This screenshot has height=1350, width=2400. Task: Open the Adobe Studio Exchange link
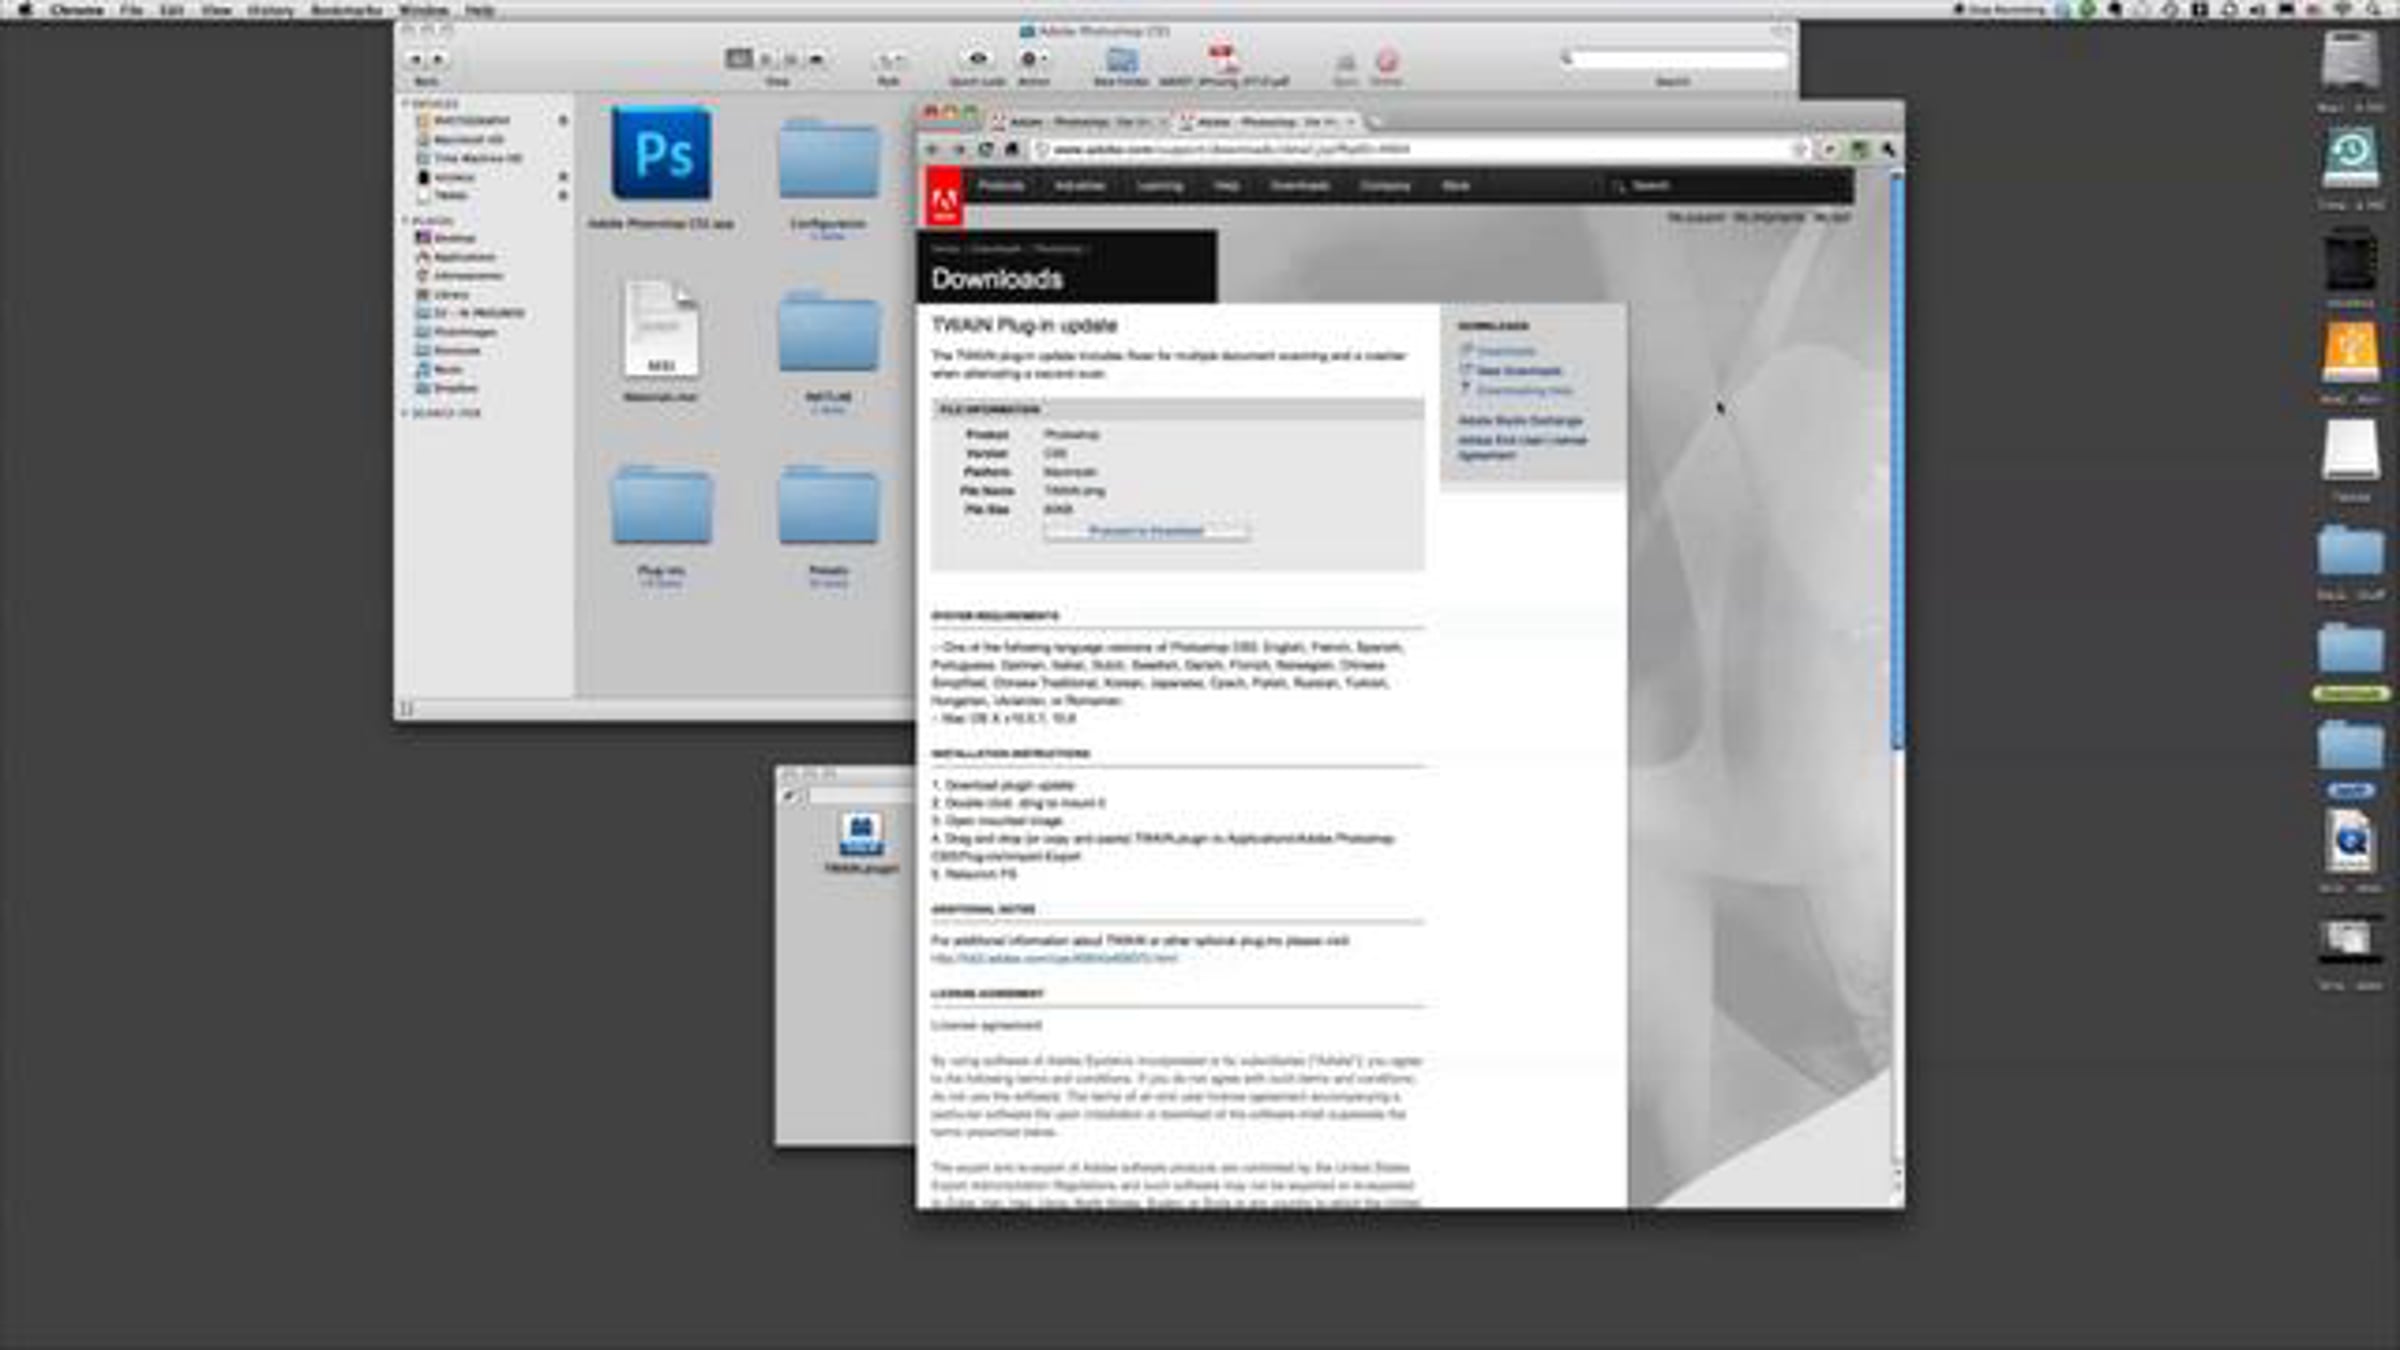[x=1520, y=421]
